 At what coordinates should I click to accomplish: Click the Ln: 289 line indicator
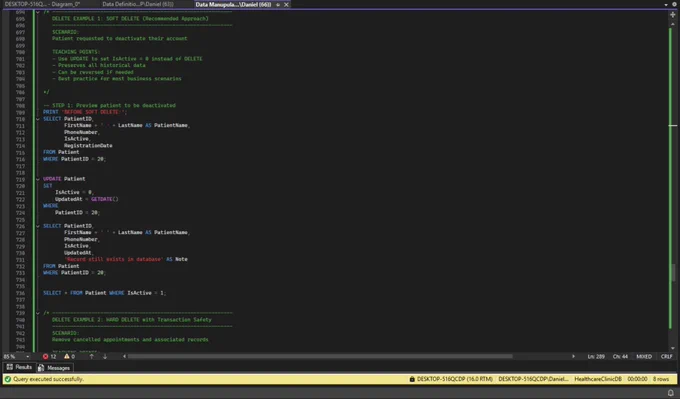(596, 356)
